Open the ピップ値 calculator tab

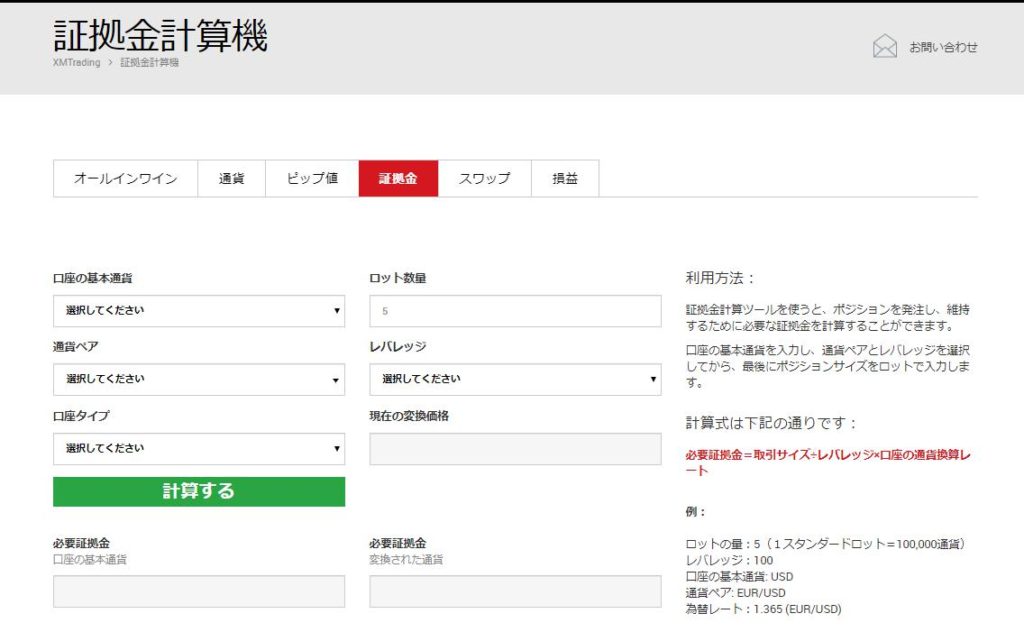pyautogui.click(x=310, y=178)
